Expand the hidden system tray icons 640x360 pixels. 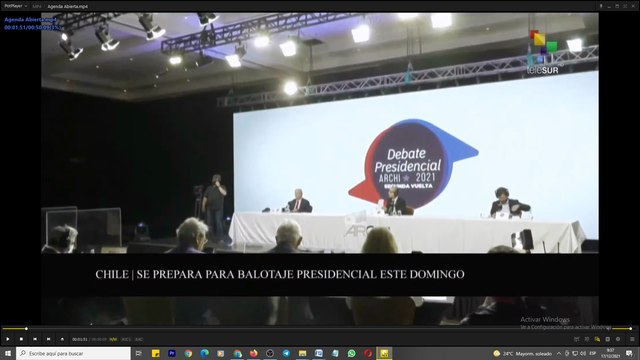559,353
